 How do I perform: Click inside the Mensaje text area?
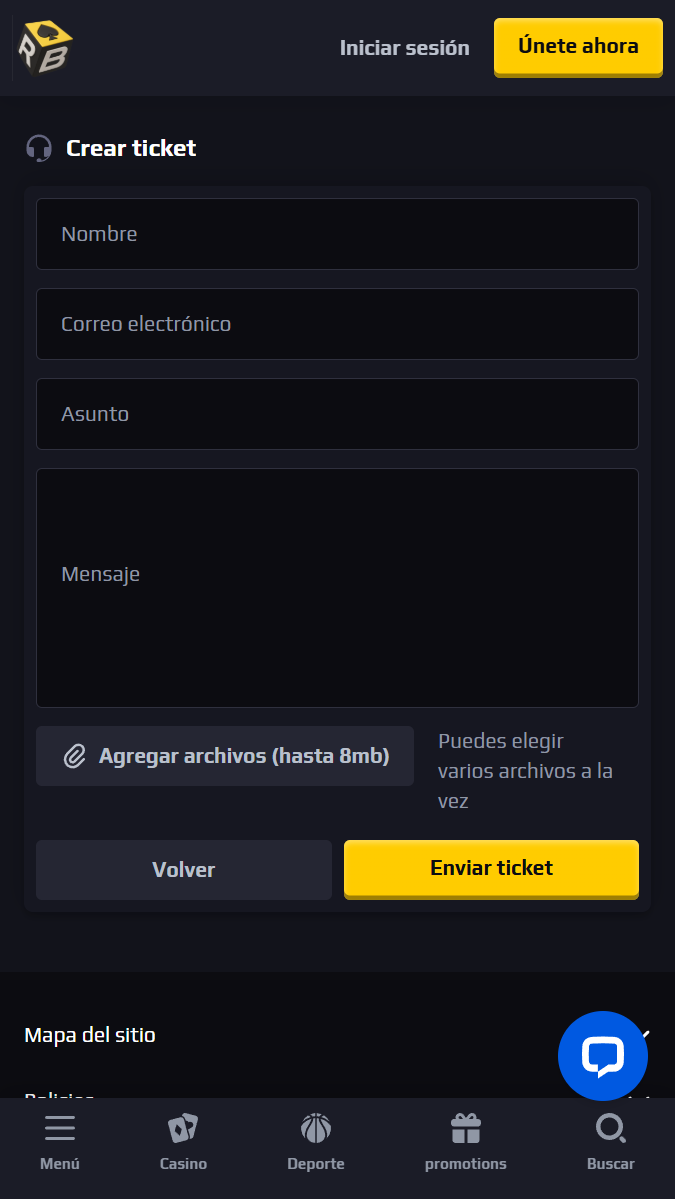click(337, 588)
